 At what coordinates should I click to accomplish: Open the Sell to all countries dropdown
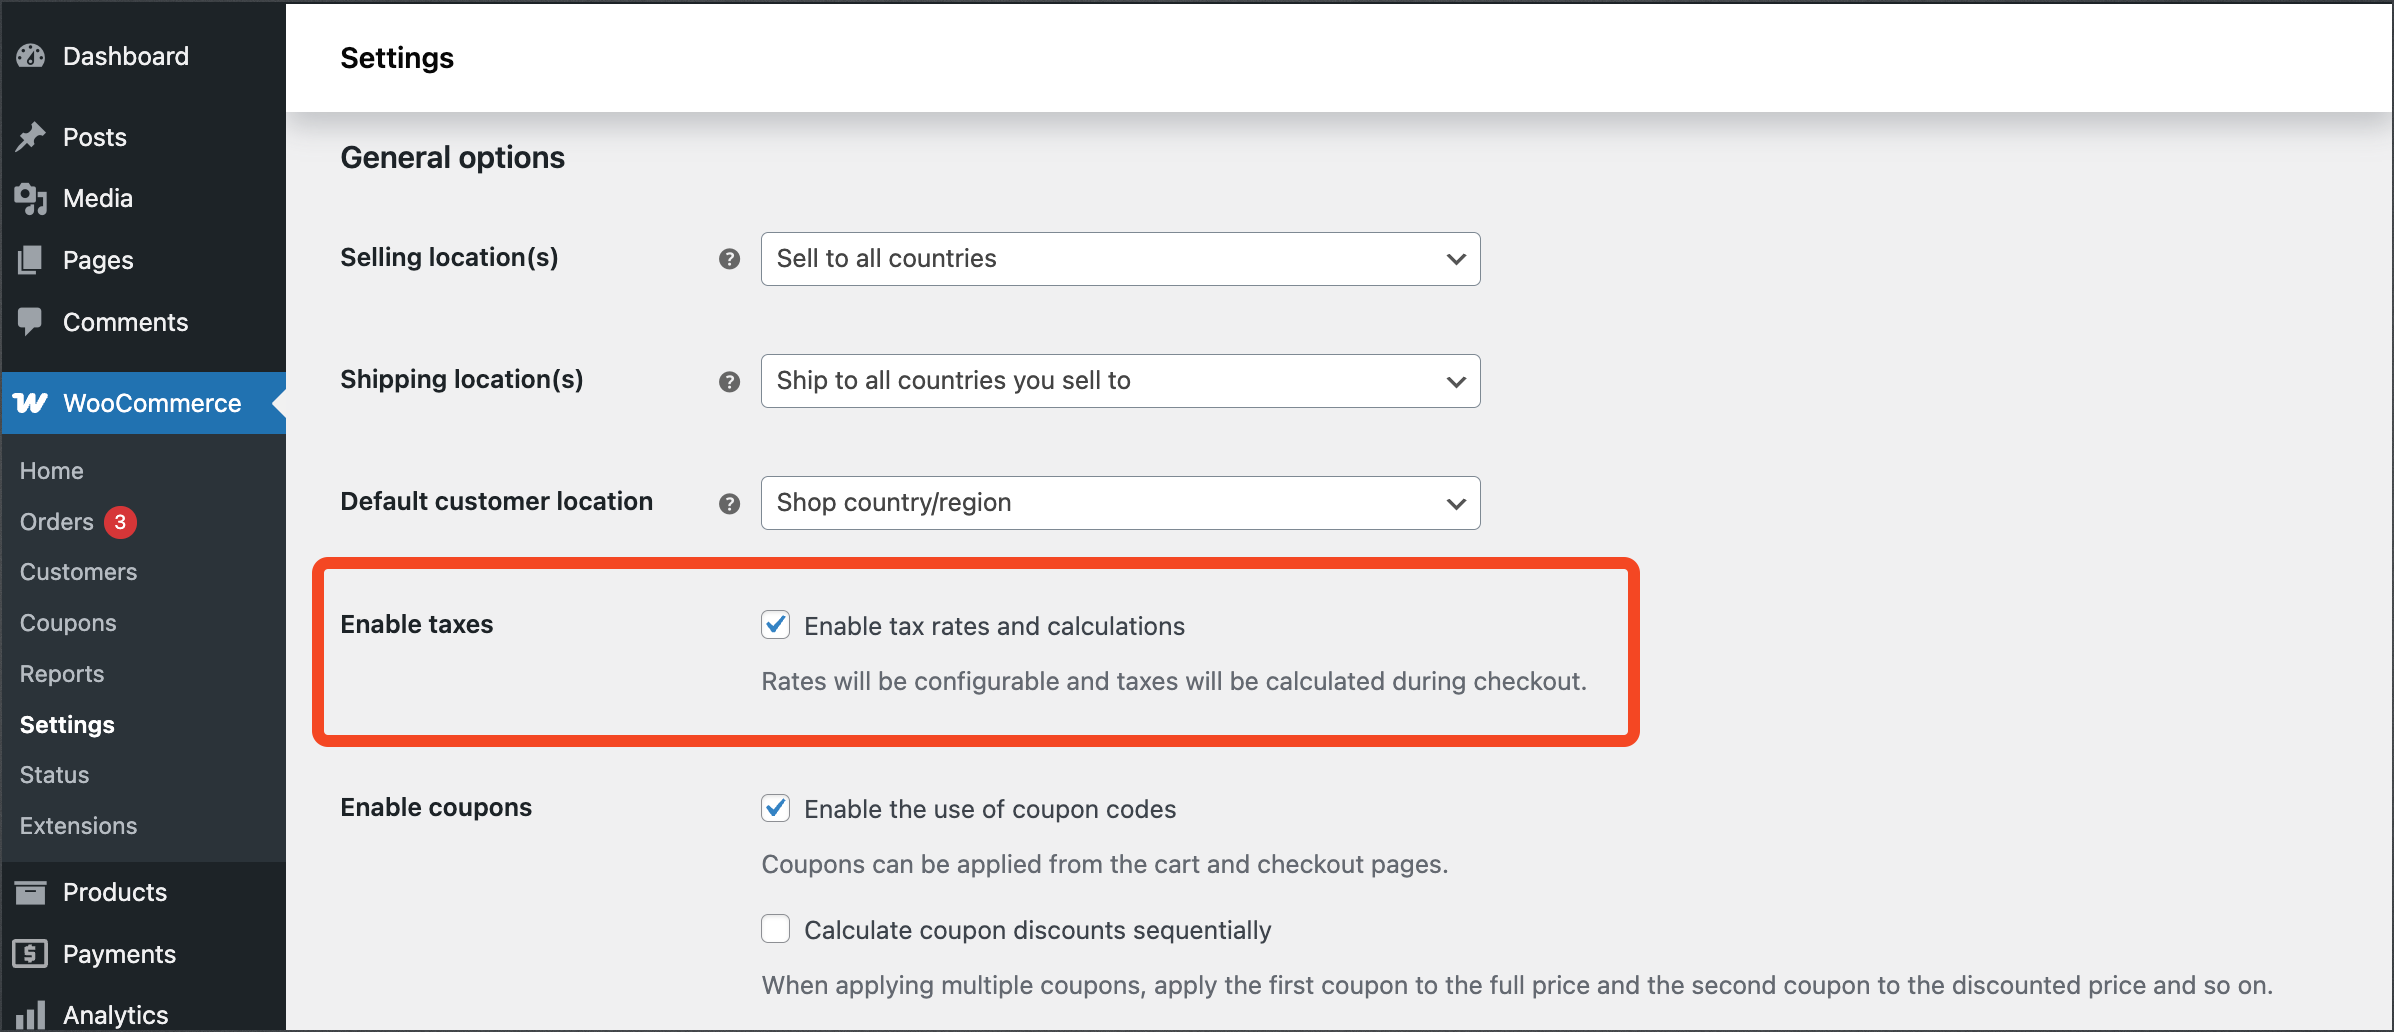pyautogui.click(x=1120, y=259)
